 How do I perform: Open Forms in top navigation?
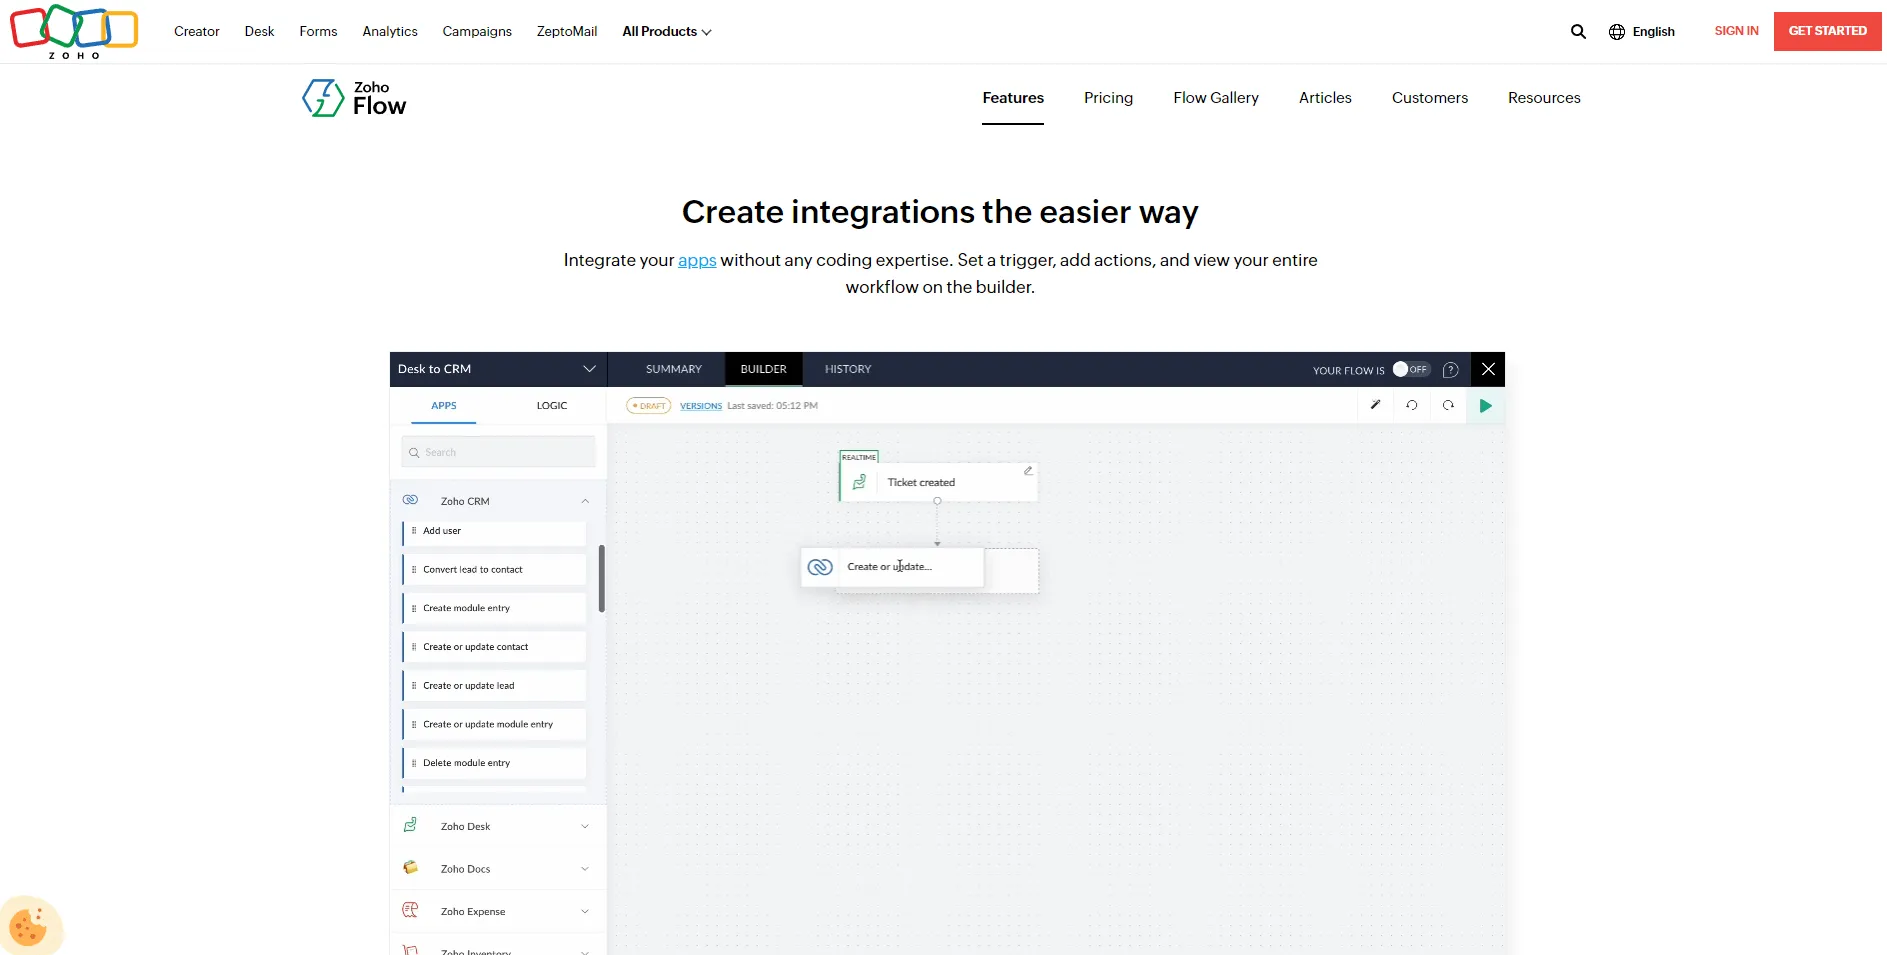[318, 32]
